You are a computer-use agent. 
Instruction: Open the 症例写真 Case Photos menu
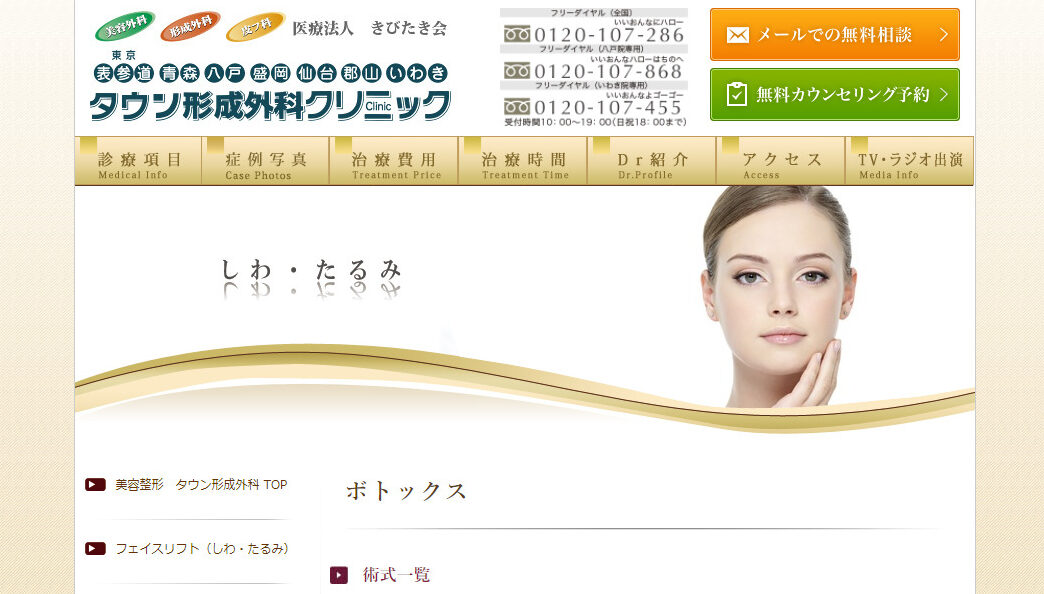[266, 162]
